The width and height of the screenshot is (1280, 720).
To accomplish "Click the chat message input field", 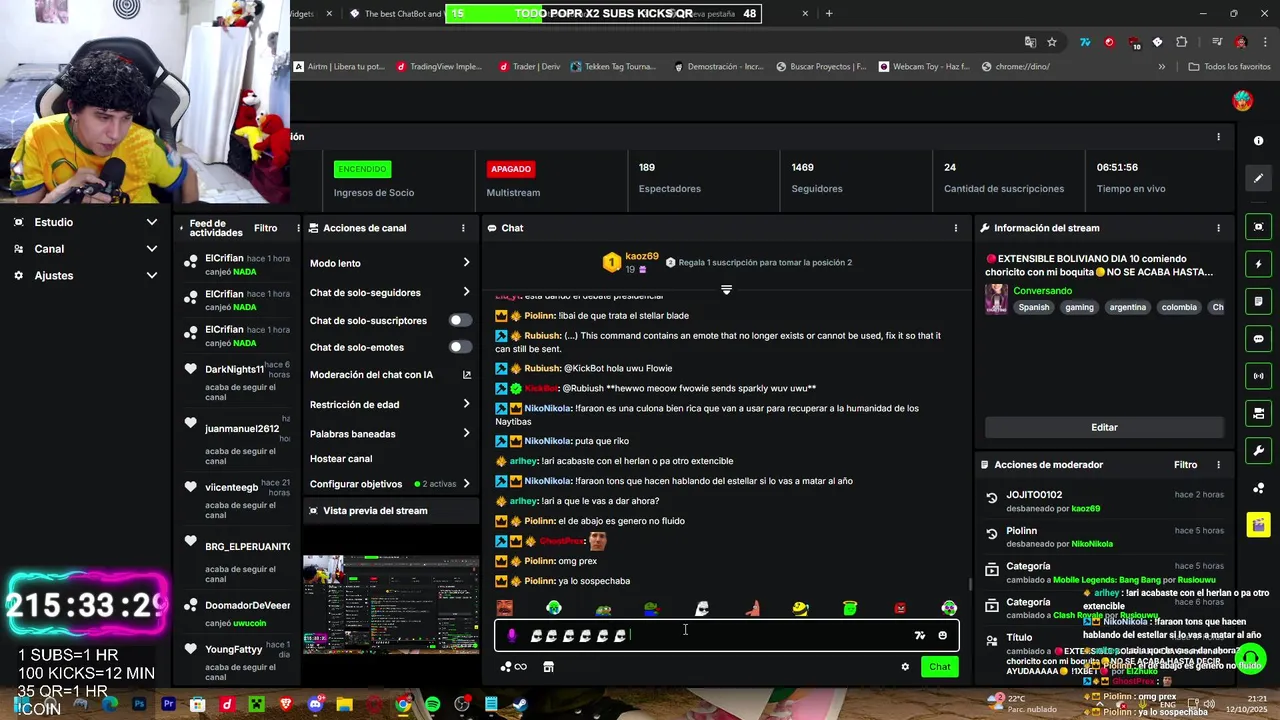I will tap(726, 635).
